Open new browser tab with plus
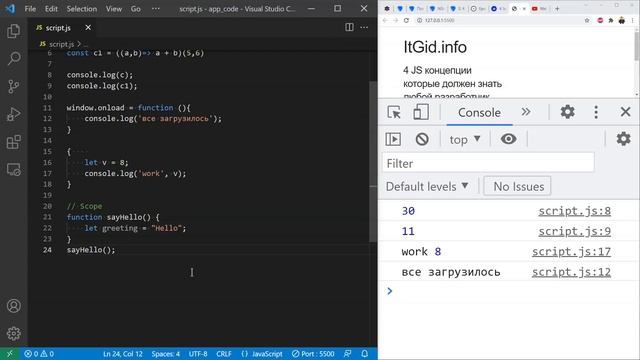Screen dimensions: 640x360 [x=557, y=8]
